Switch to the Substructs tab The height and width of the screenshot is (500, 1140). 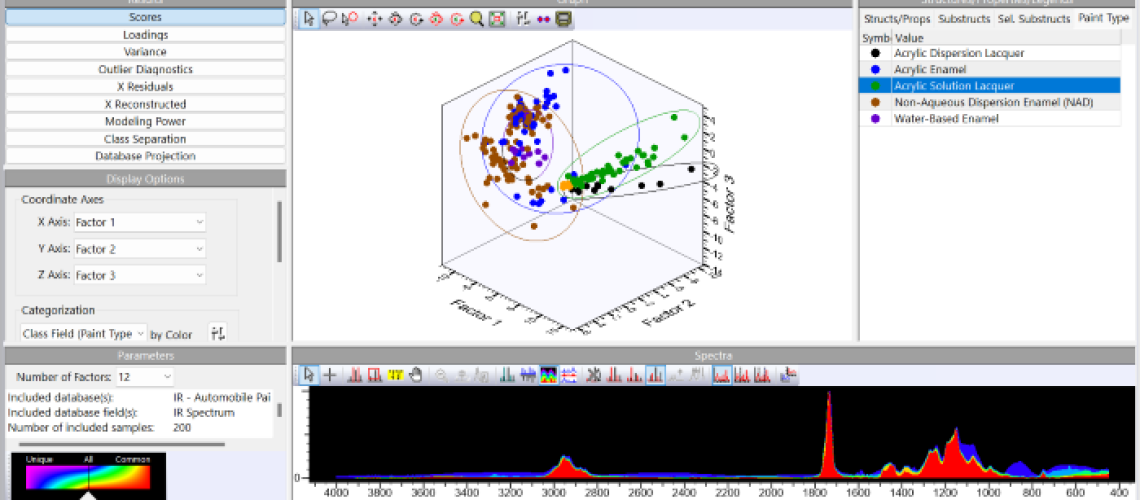[x=964, y=18]
